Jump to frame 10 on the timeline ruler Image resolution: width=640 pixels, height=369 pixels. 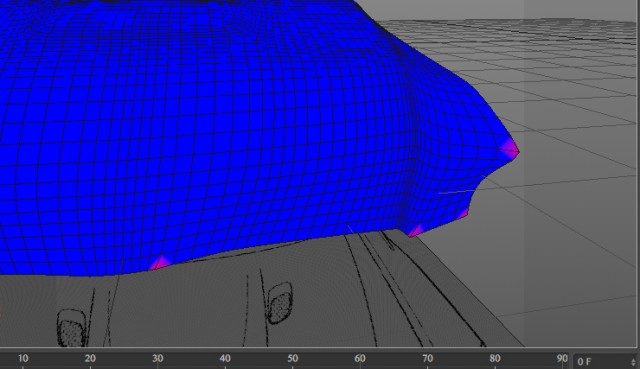point(23,359)
